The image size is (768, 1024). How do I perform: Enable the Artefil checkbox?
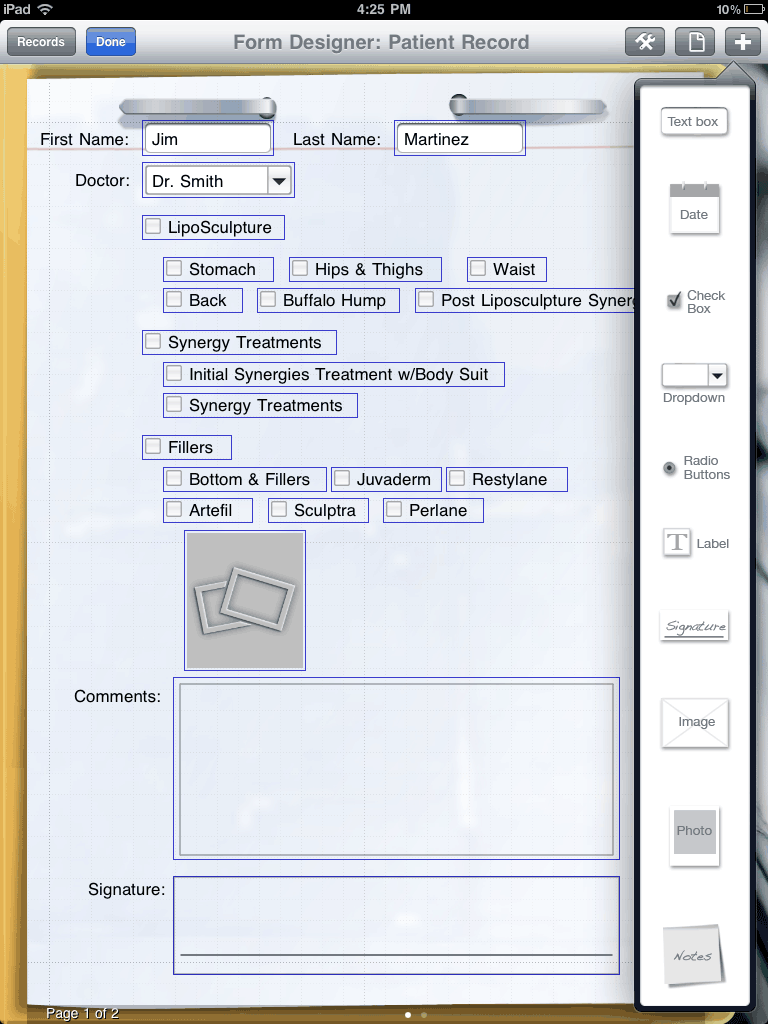[174, 509]
